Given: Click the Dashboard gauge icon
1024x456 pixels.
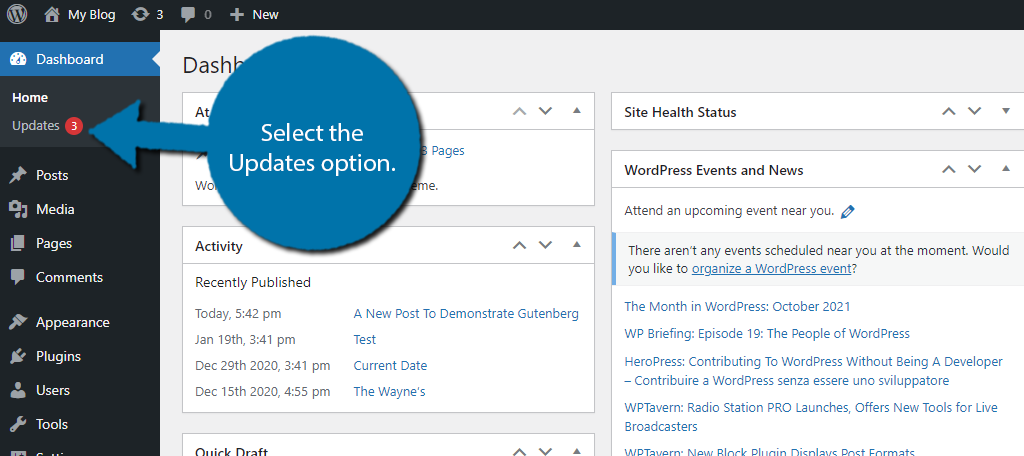Looking at the screenshot, I should click(x=18, y=59).
